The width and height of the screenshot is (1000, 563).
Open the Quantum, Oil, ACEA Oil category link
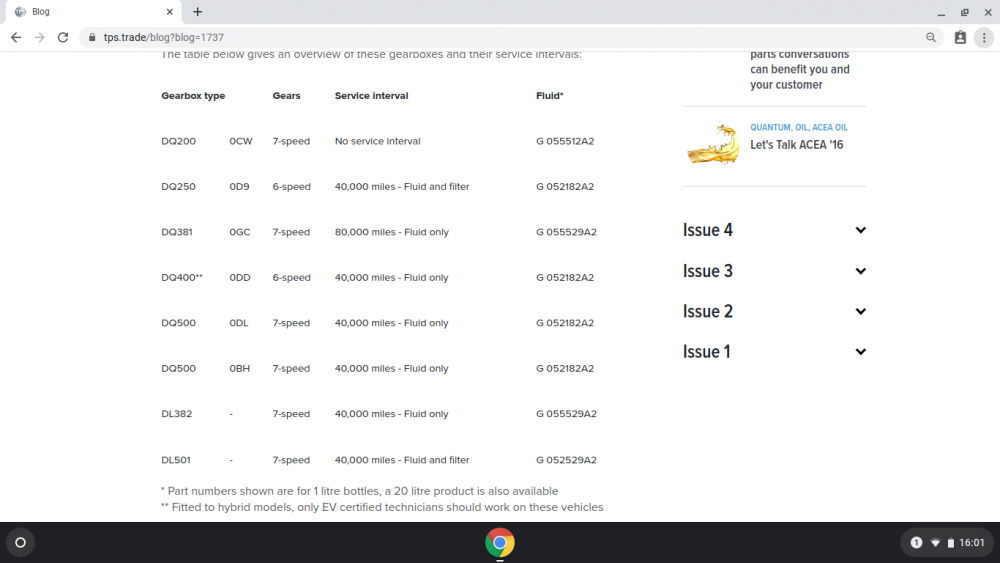(x=798, y=128)
